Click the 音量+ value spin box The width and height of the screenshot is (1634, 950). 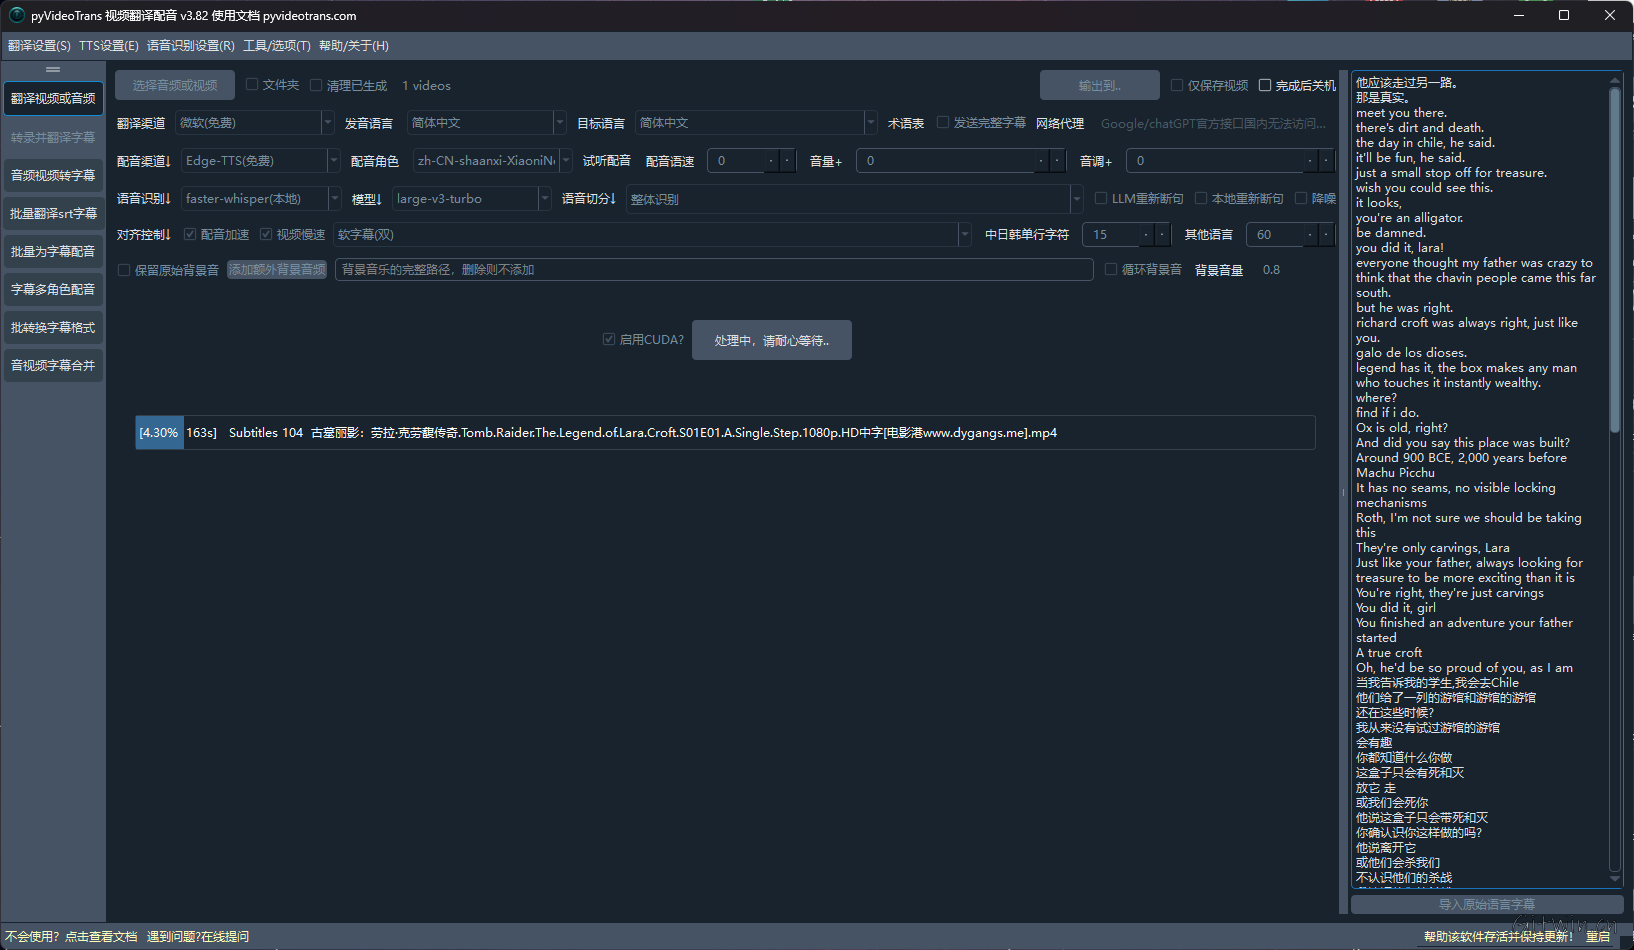pyautogui.click(x=961, y=161)
